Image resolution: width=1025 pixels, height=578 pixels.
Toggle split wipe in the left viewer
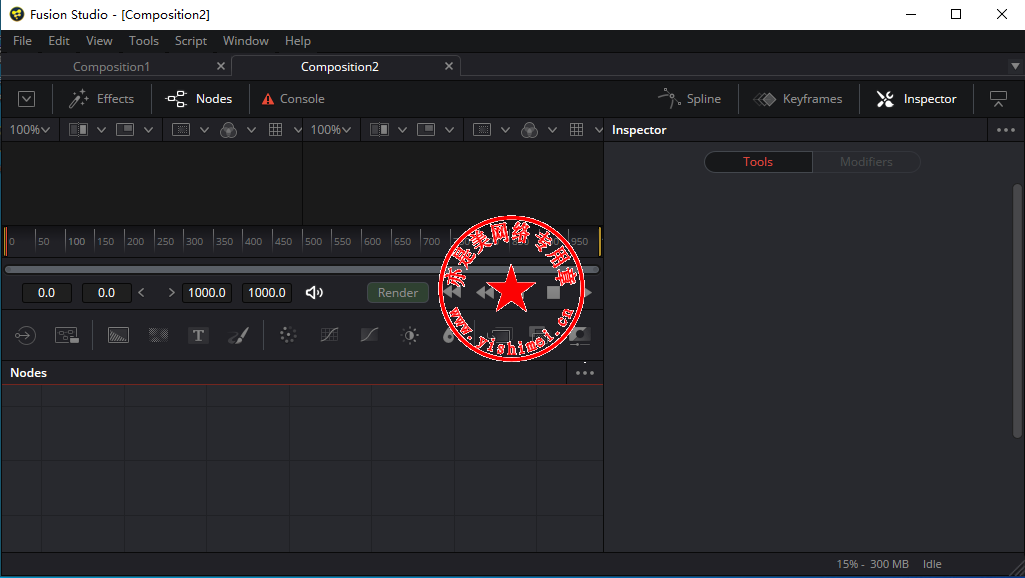coord(78,130)
